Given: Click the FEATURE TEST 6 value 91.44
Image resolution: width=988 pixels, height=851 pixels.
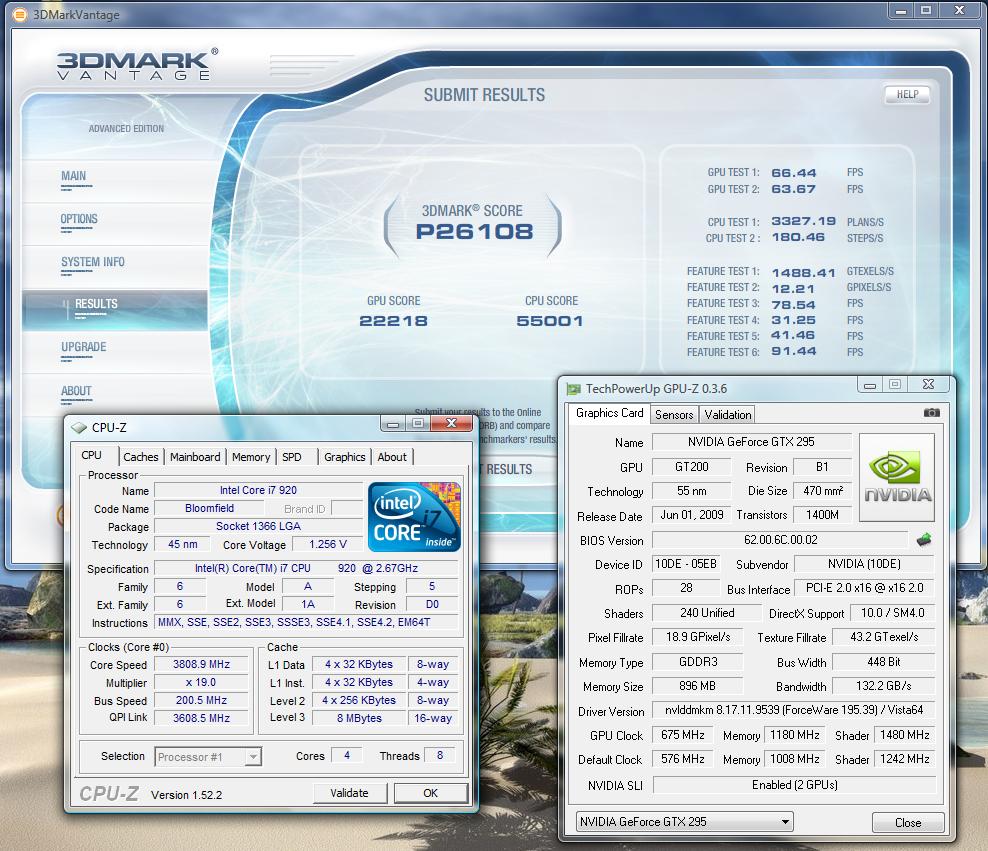Looking at the screenshot, I should [x=793, y=351].
